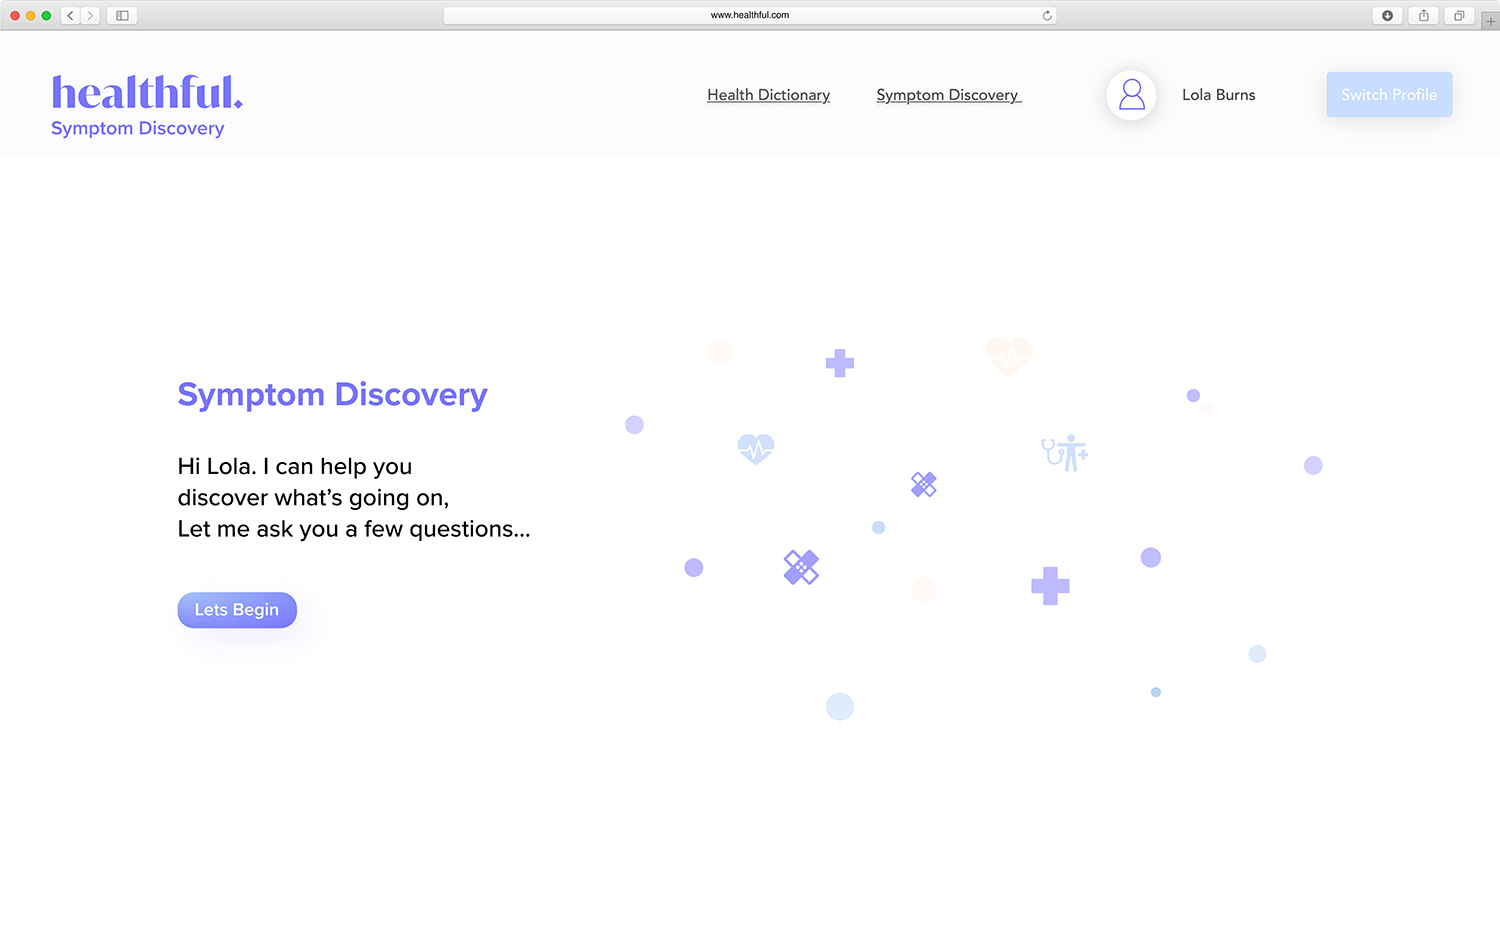Show all tabs with the tab overview icon
This screenshot has width=1500, height=937.
1459,15
